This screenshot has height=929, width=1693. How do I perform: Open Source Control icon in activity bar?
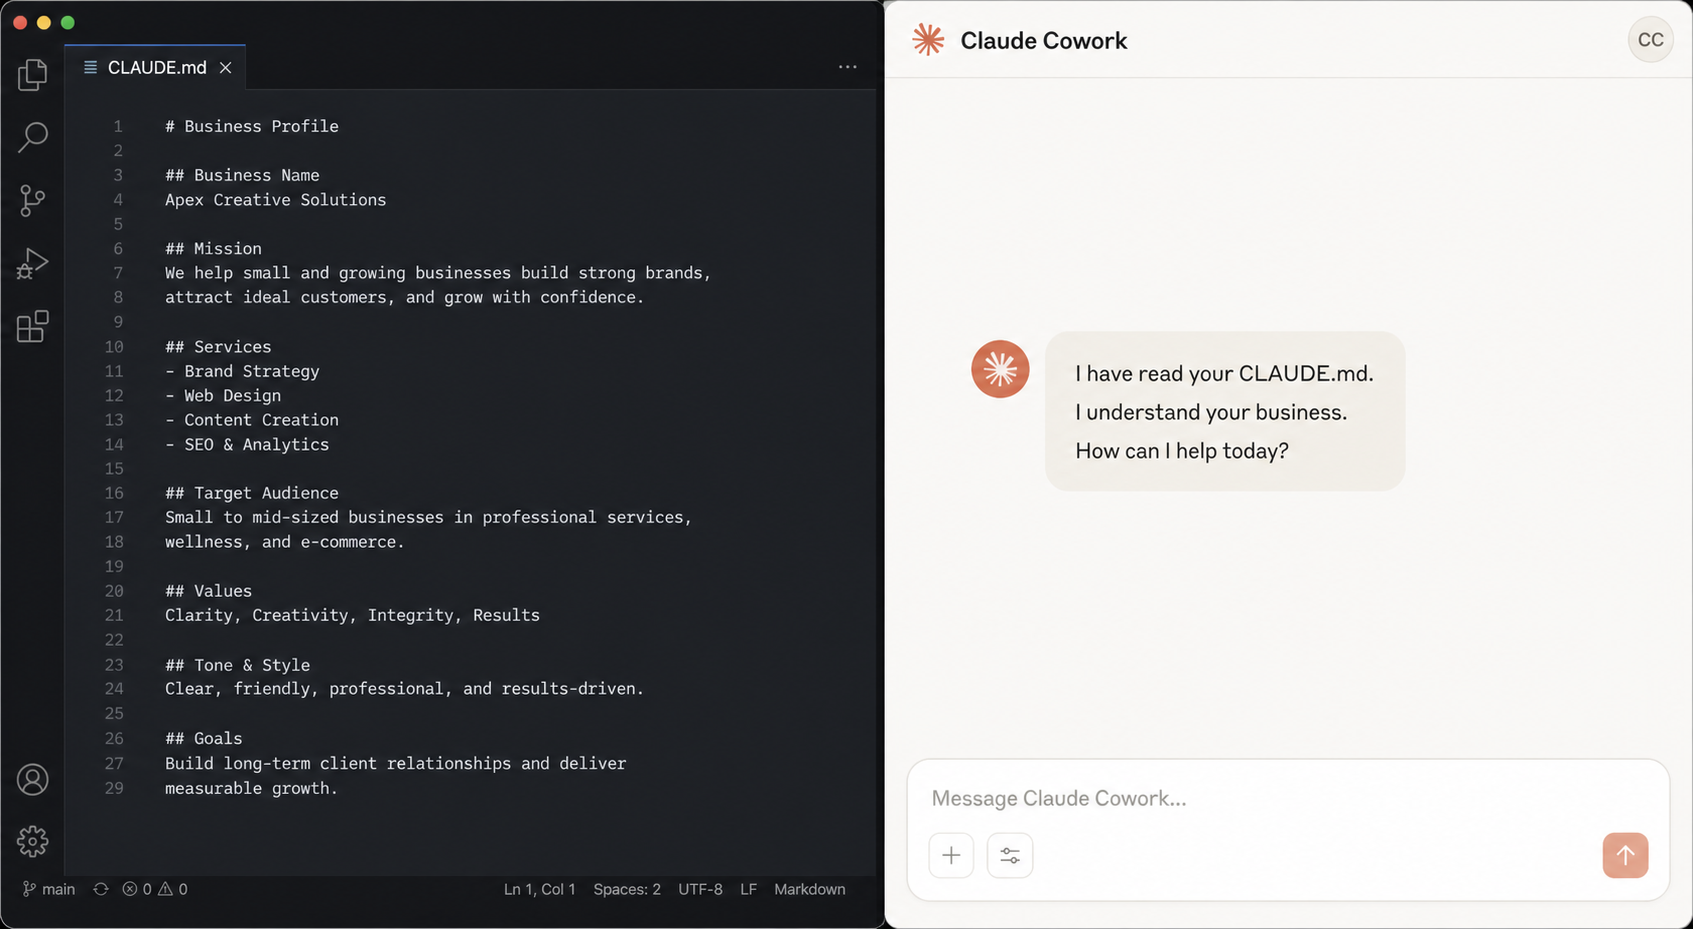32,200
